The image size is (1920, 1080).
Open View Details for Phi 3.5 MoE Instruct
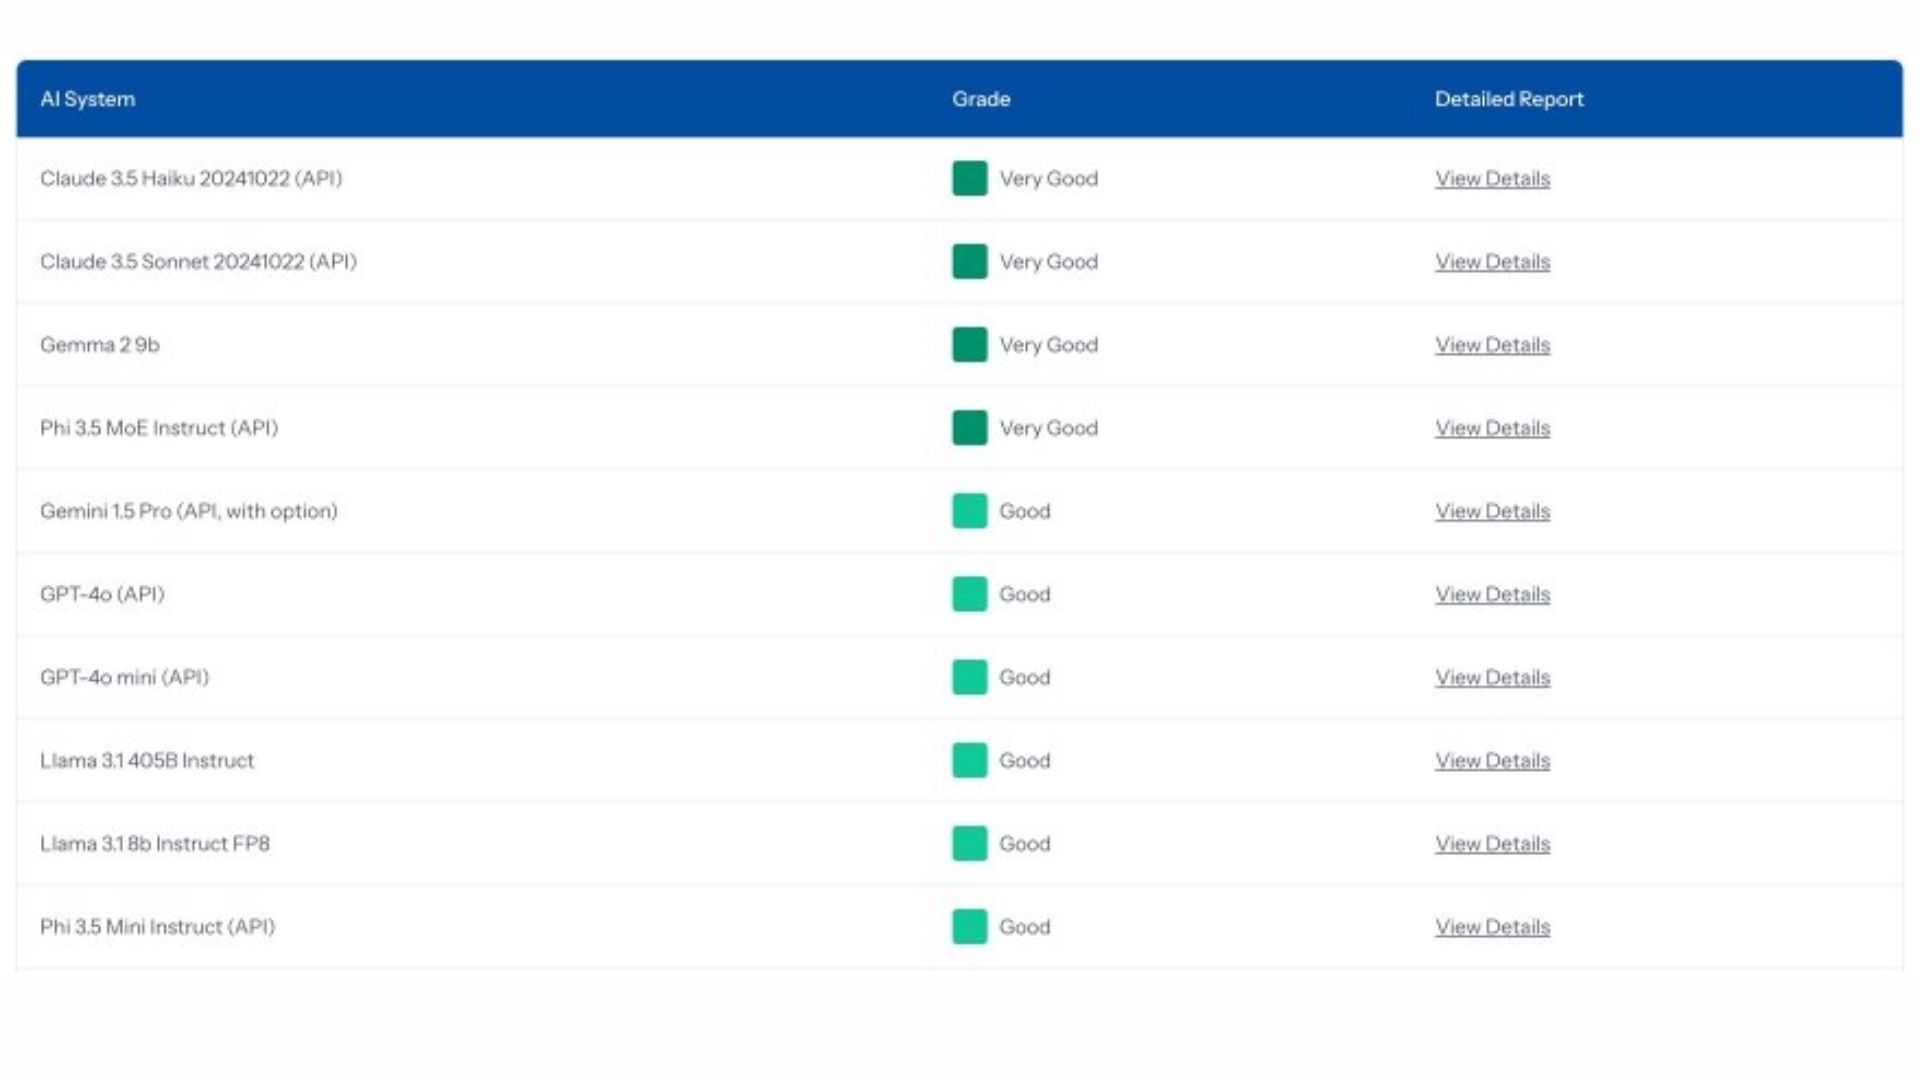click(x=1492, y=428)
